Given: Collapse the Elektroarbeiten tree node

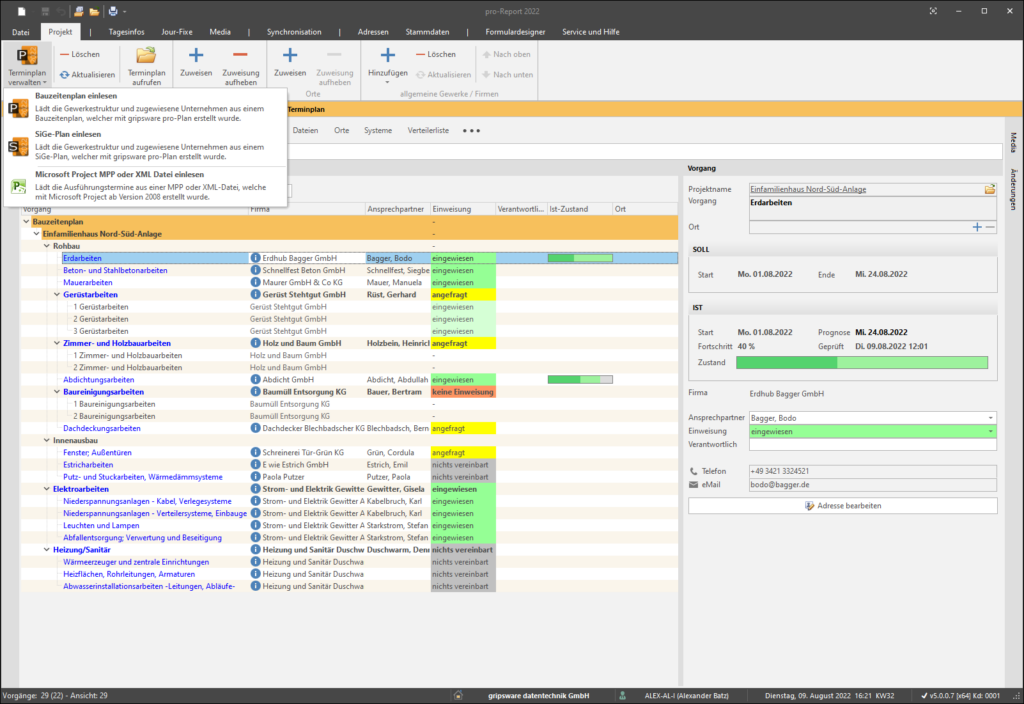Looking at the screenshot, I should pos(46,489).
